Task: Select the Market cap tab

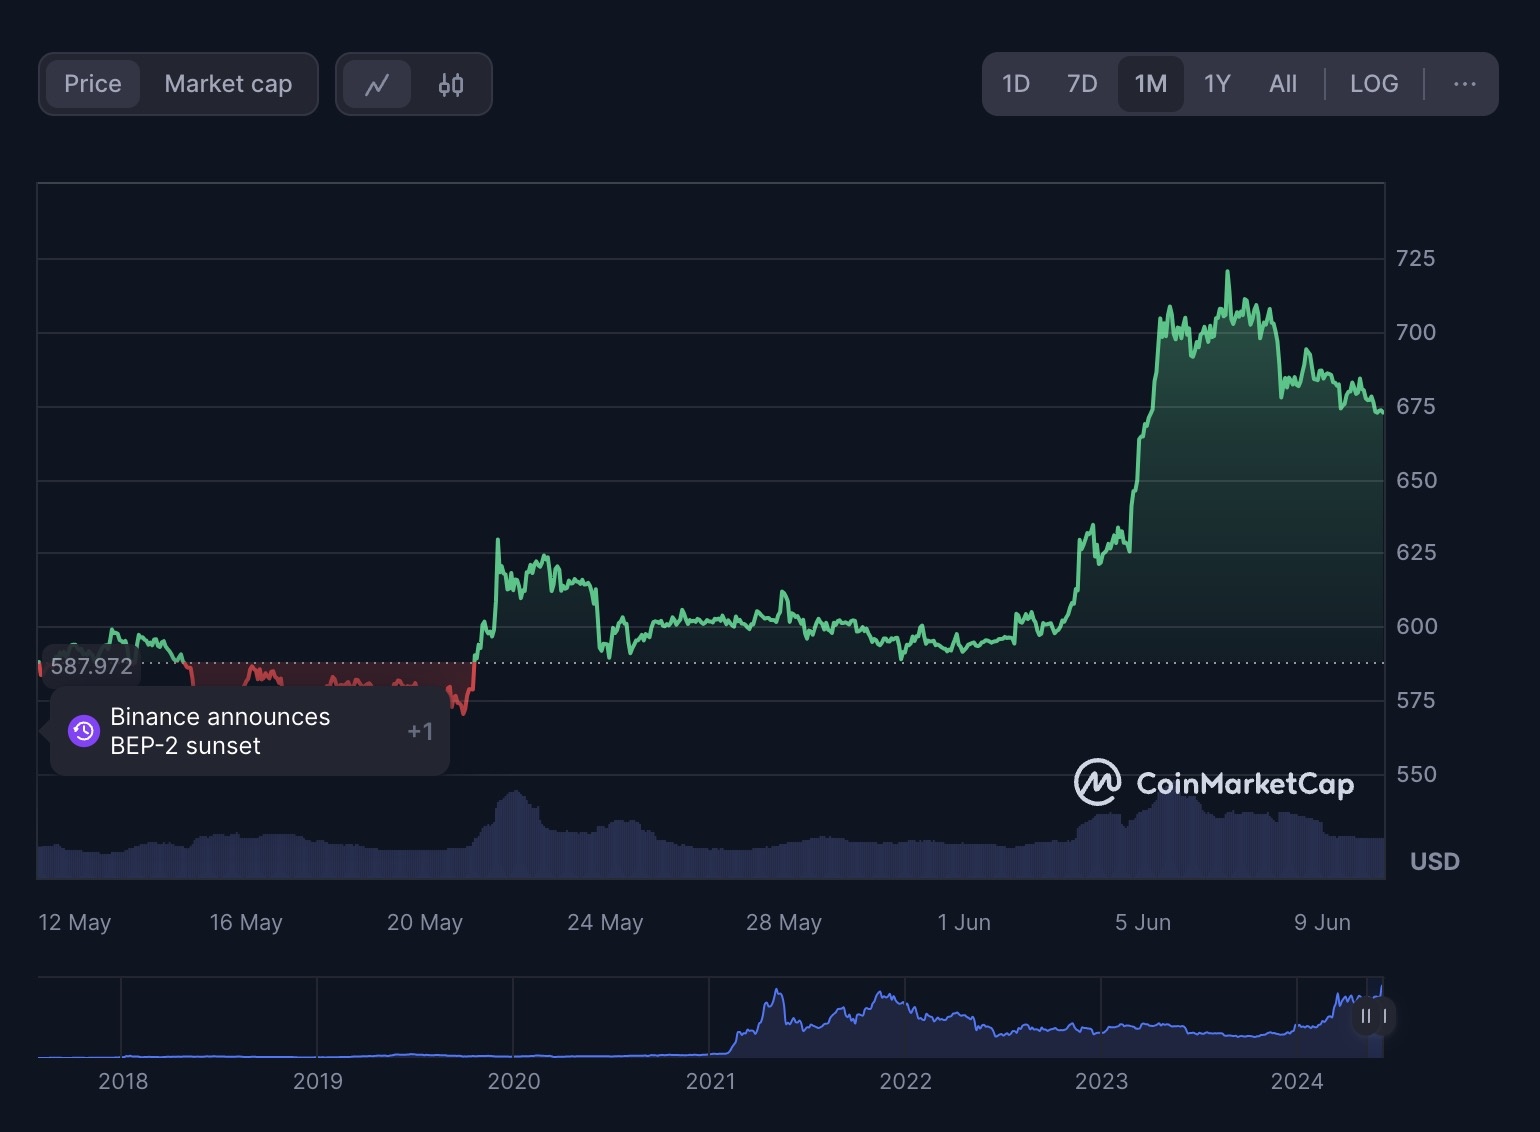Action: (x=228, y=84)
